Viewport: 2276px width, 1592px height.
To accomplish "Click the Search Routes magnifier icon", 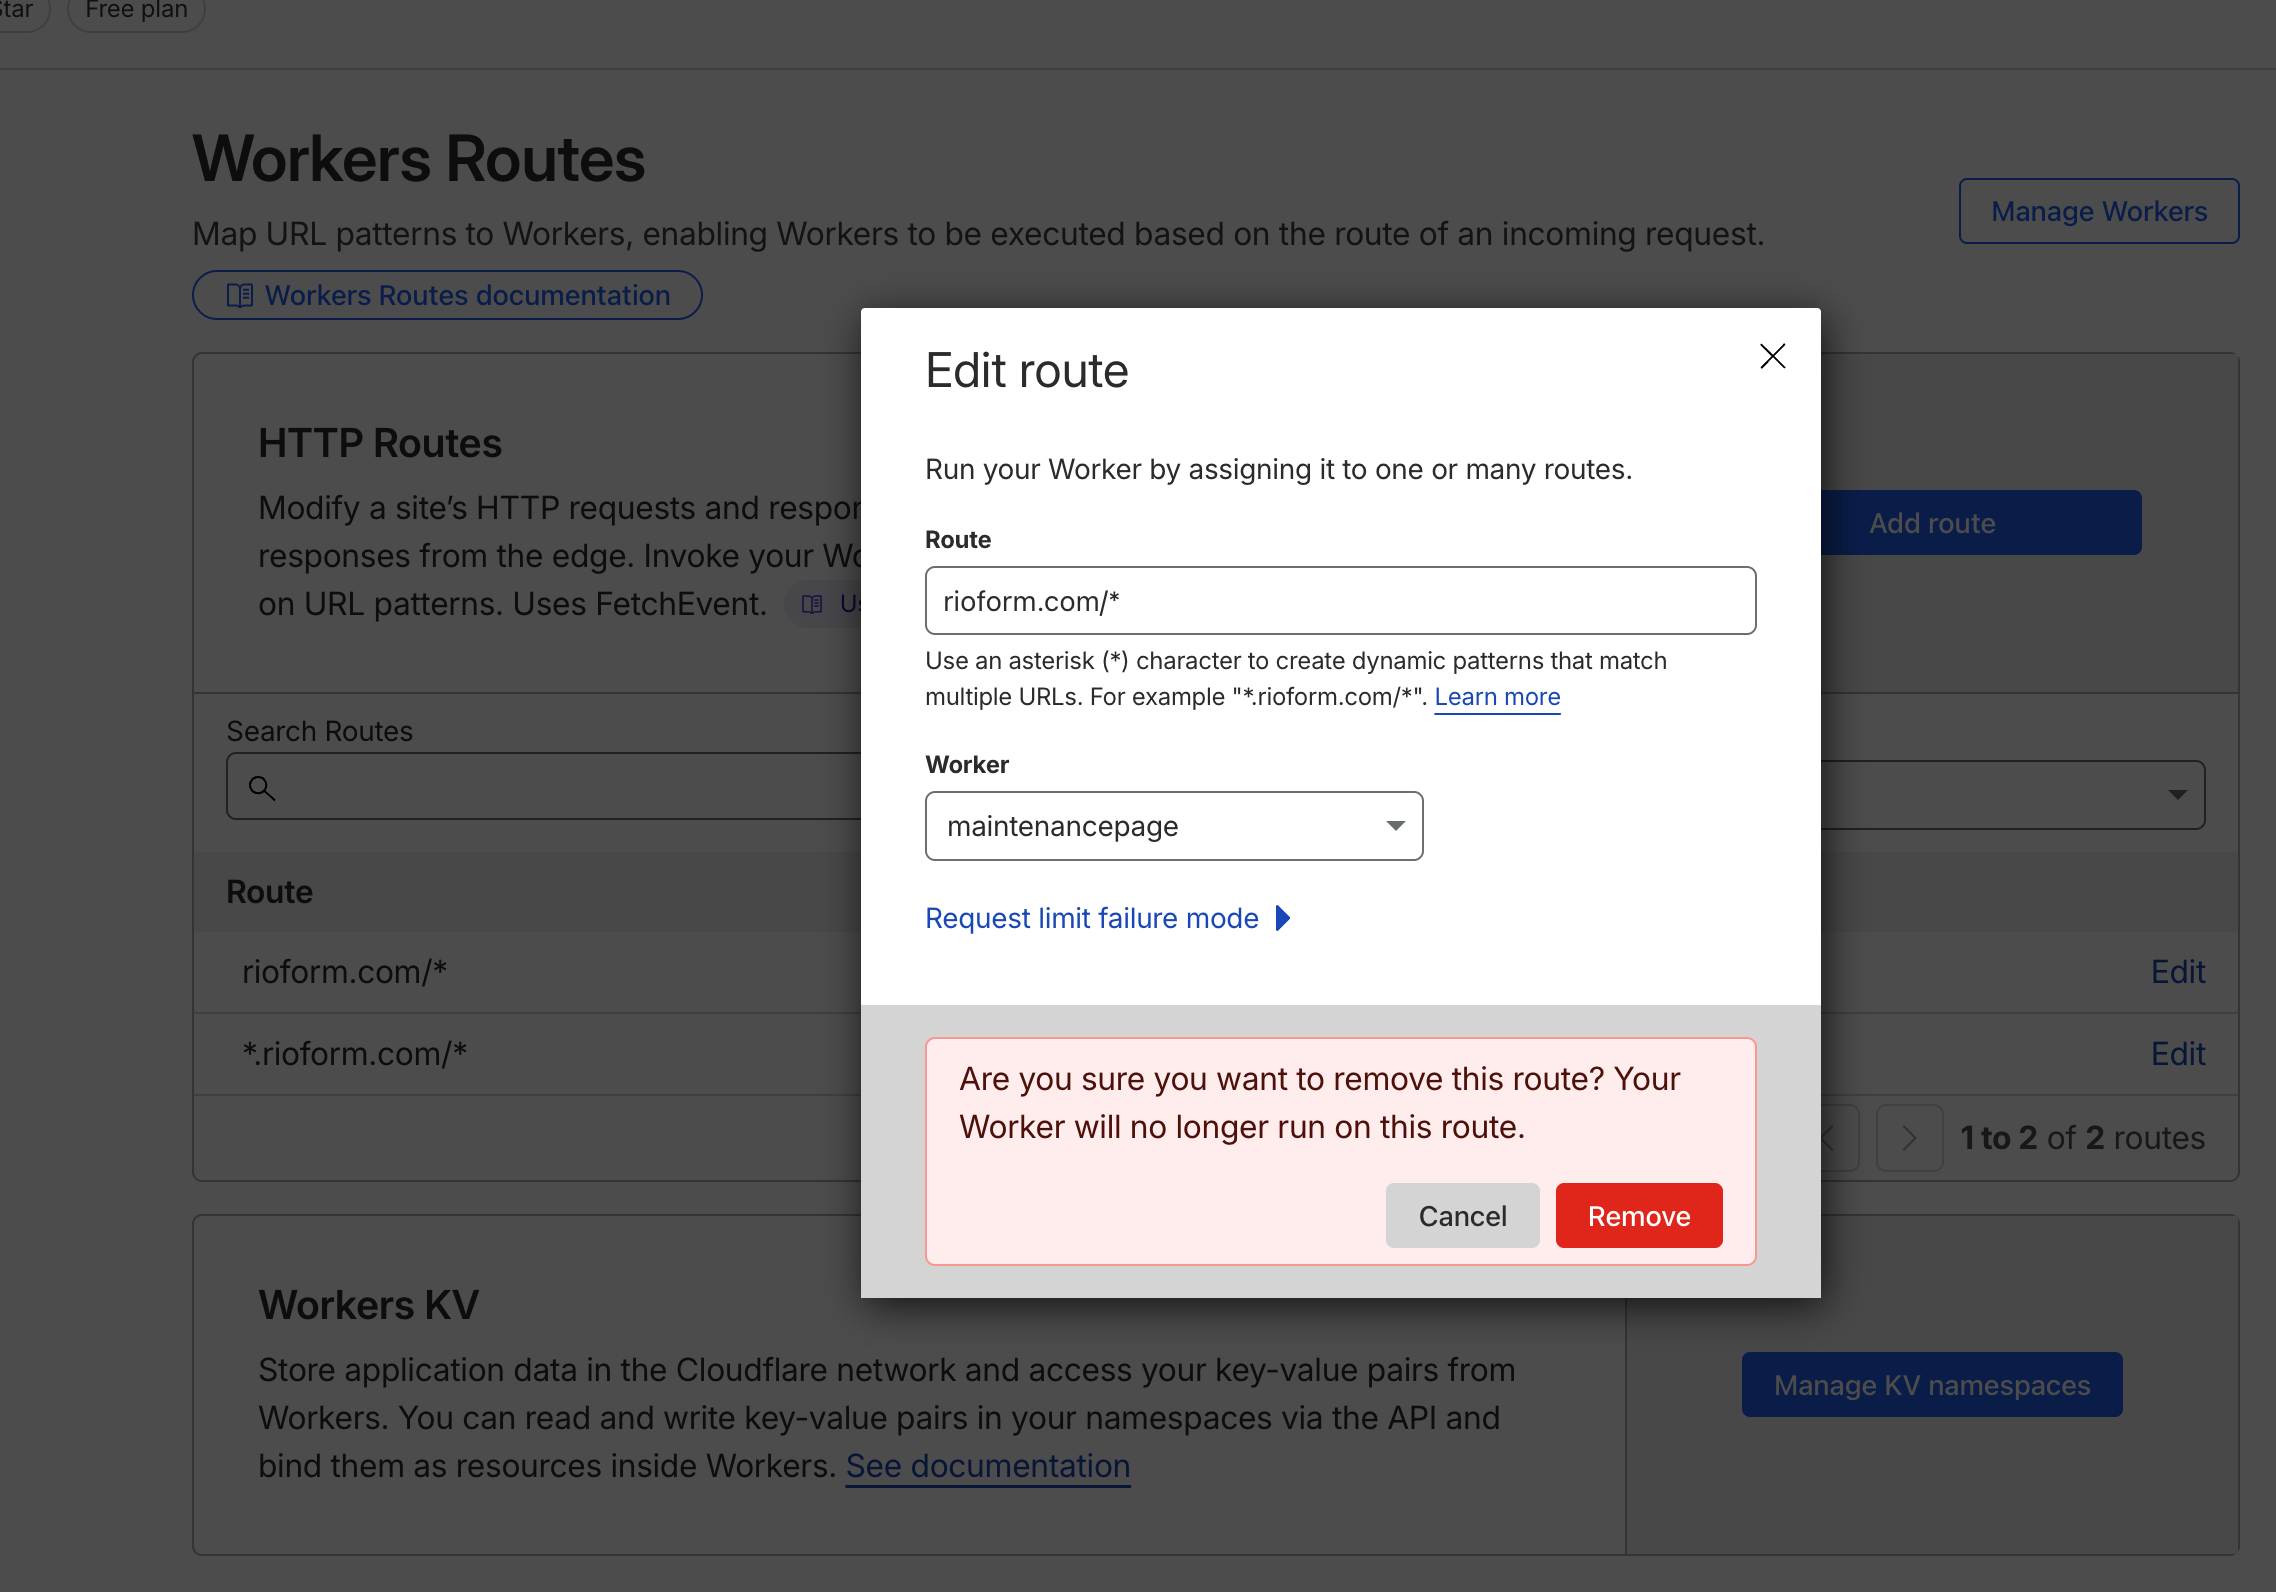I will tap(262, 788).
